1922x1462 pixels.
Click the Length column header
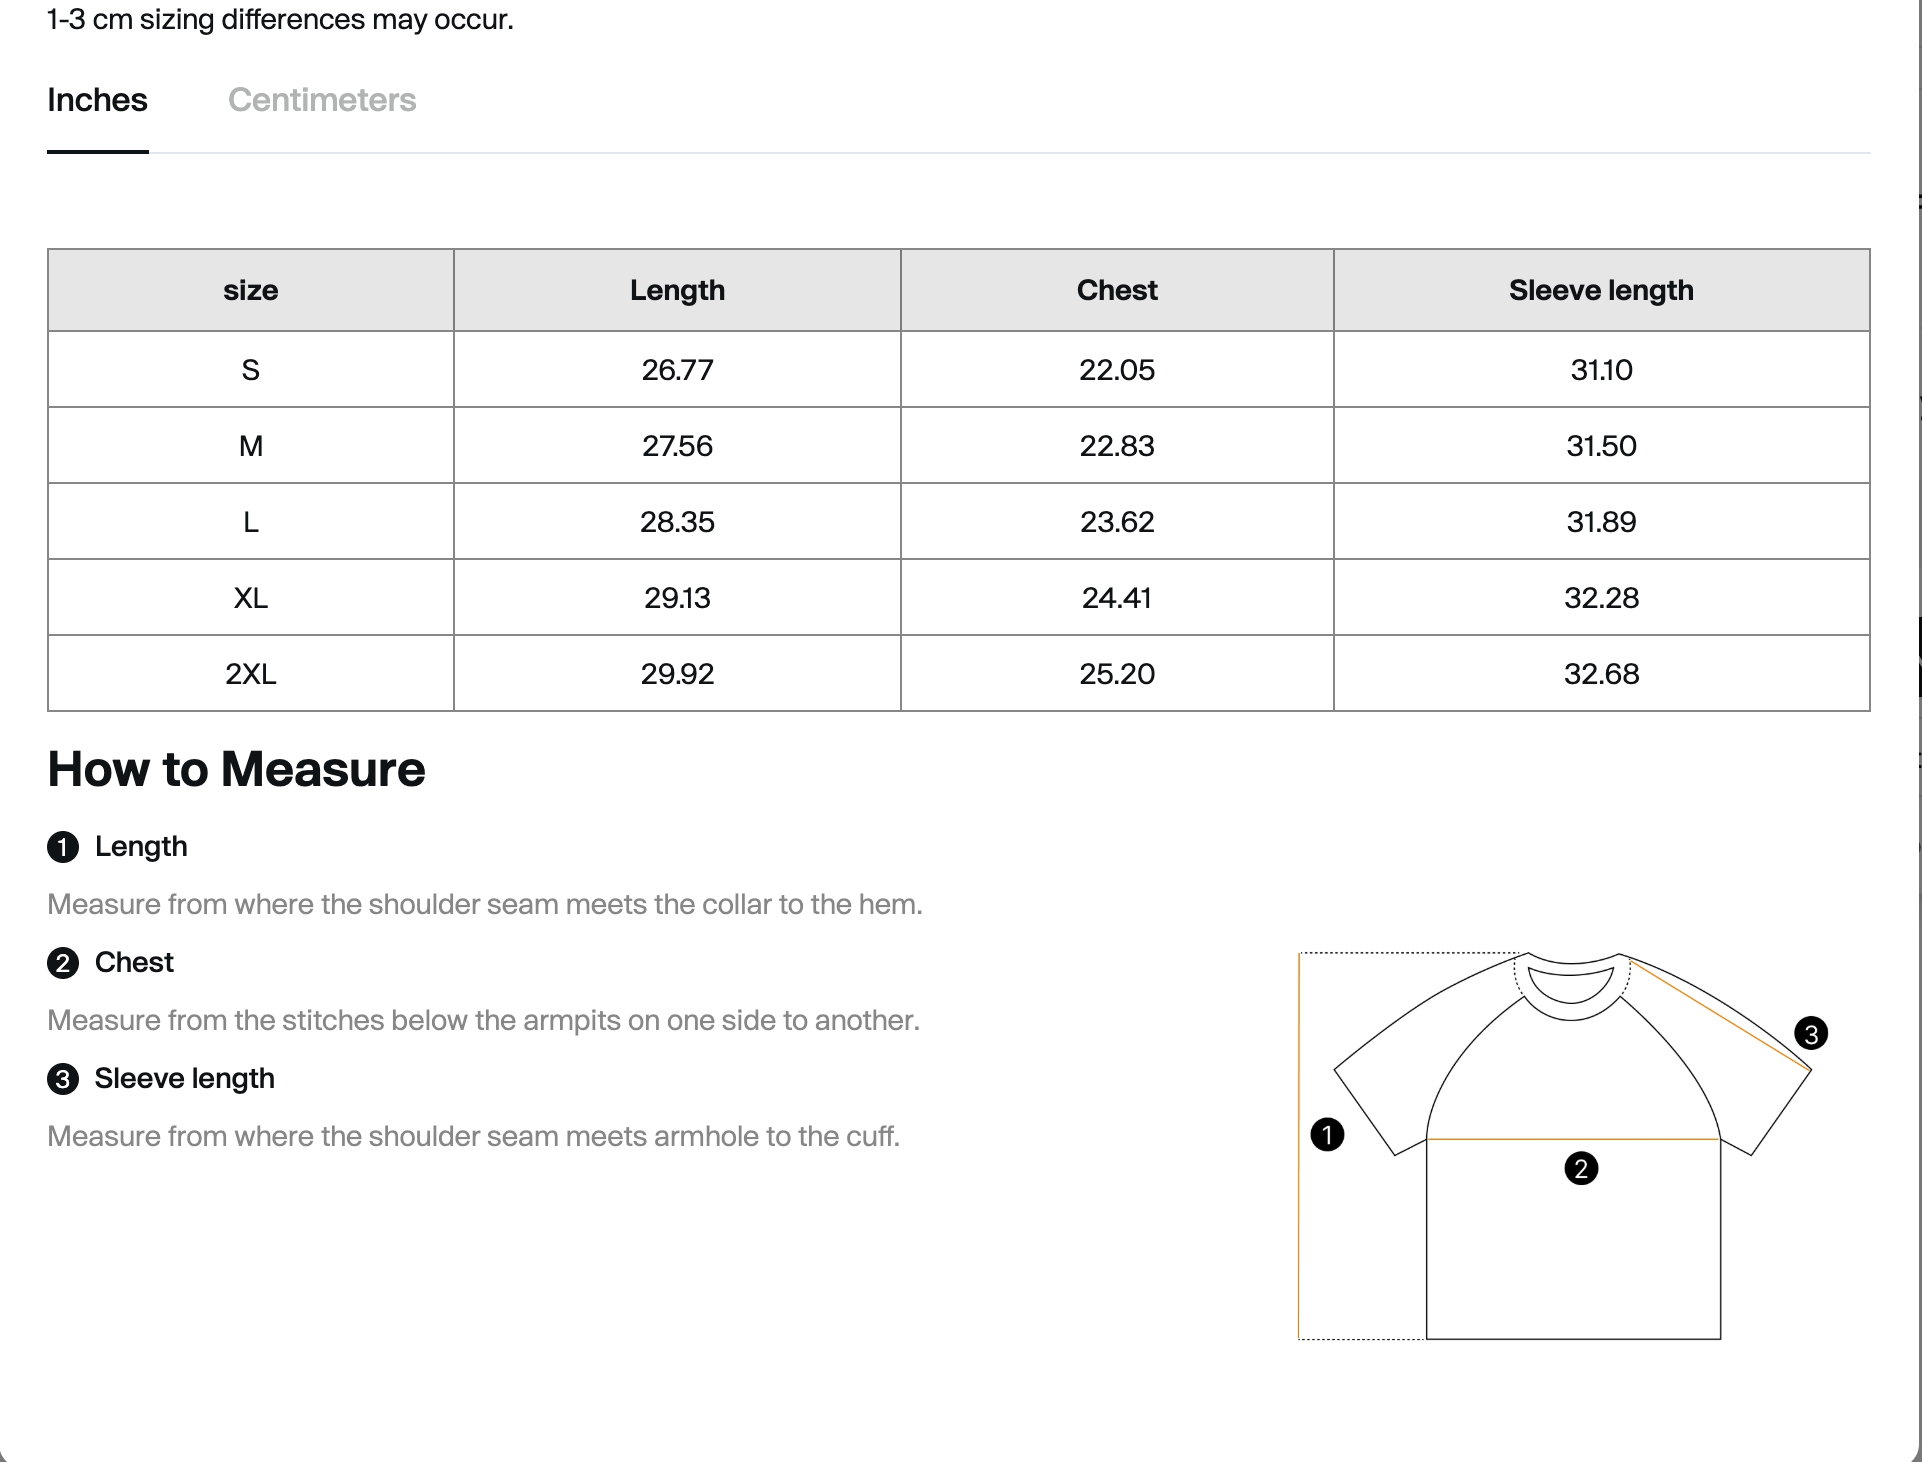[677, 290]
